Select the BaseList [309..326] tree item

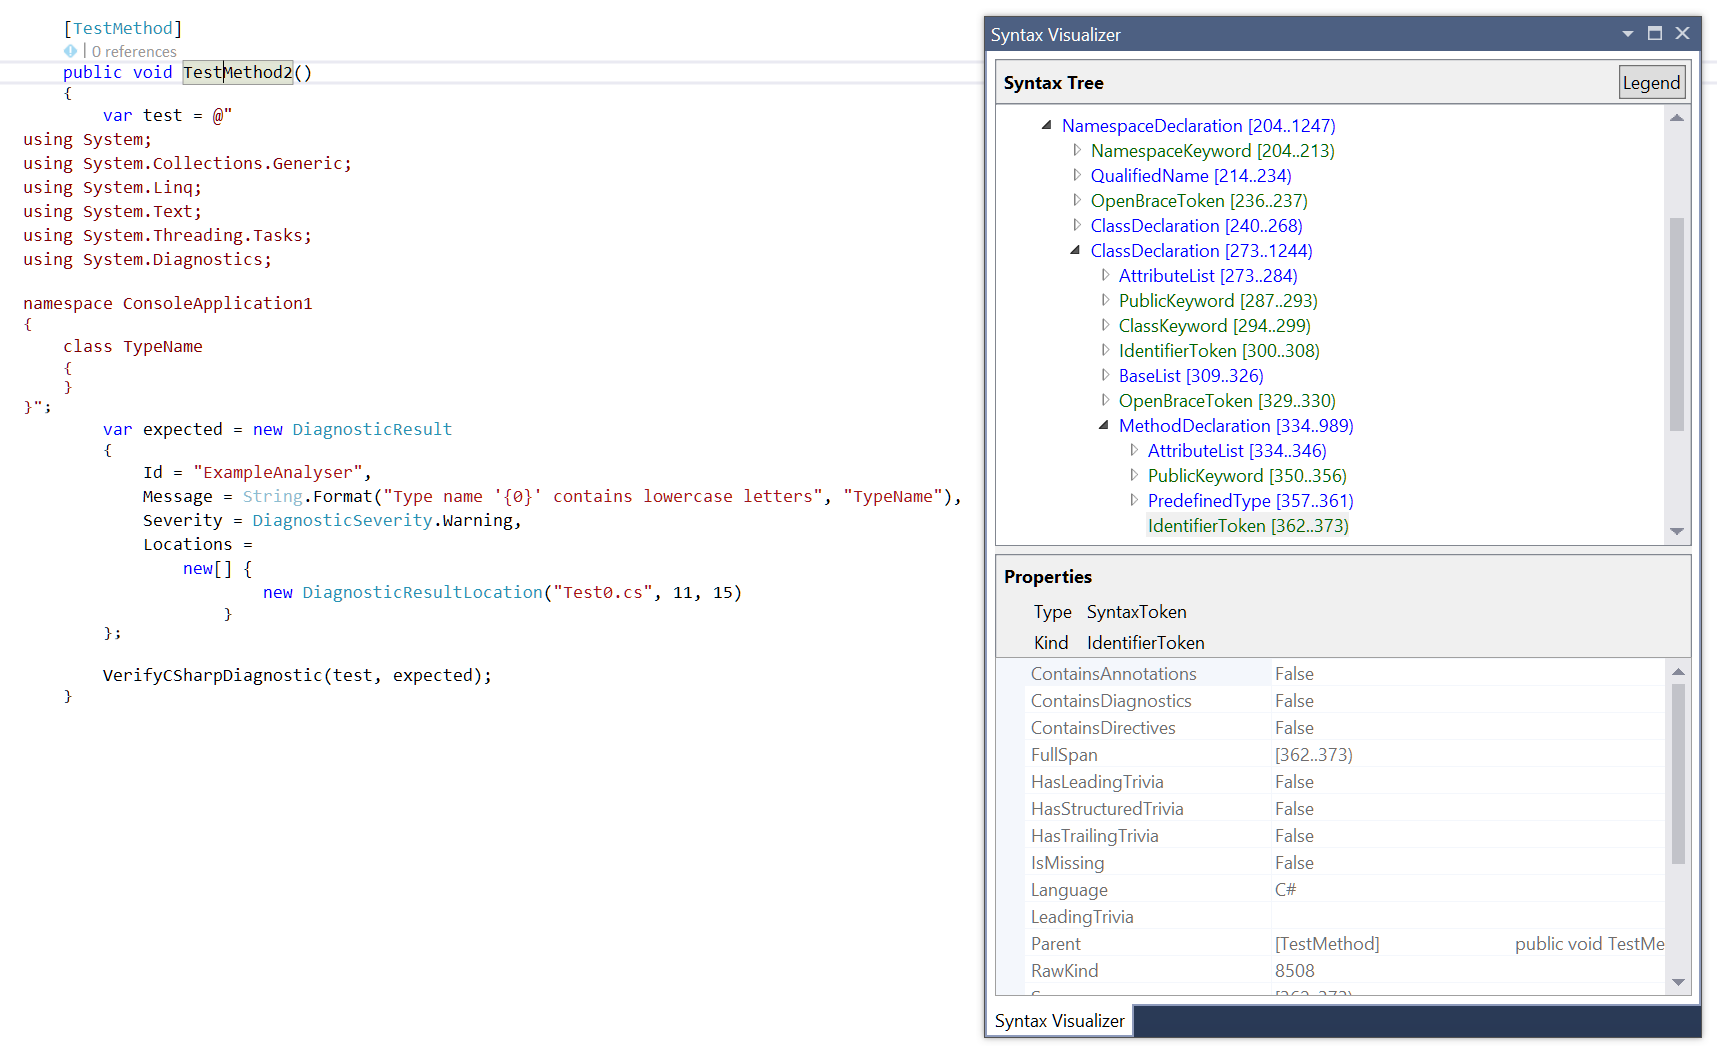coord(1190,376)
